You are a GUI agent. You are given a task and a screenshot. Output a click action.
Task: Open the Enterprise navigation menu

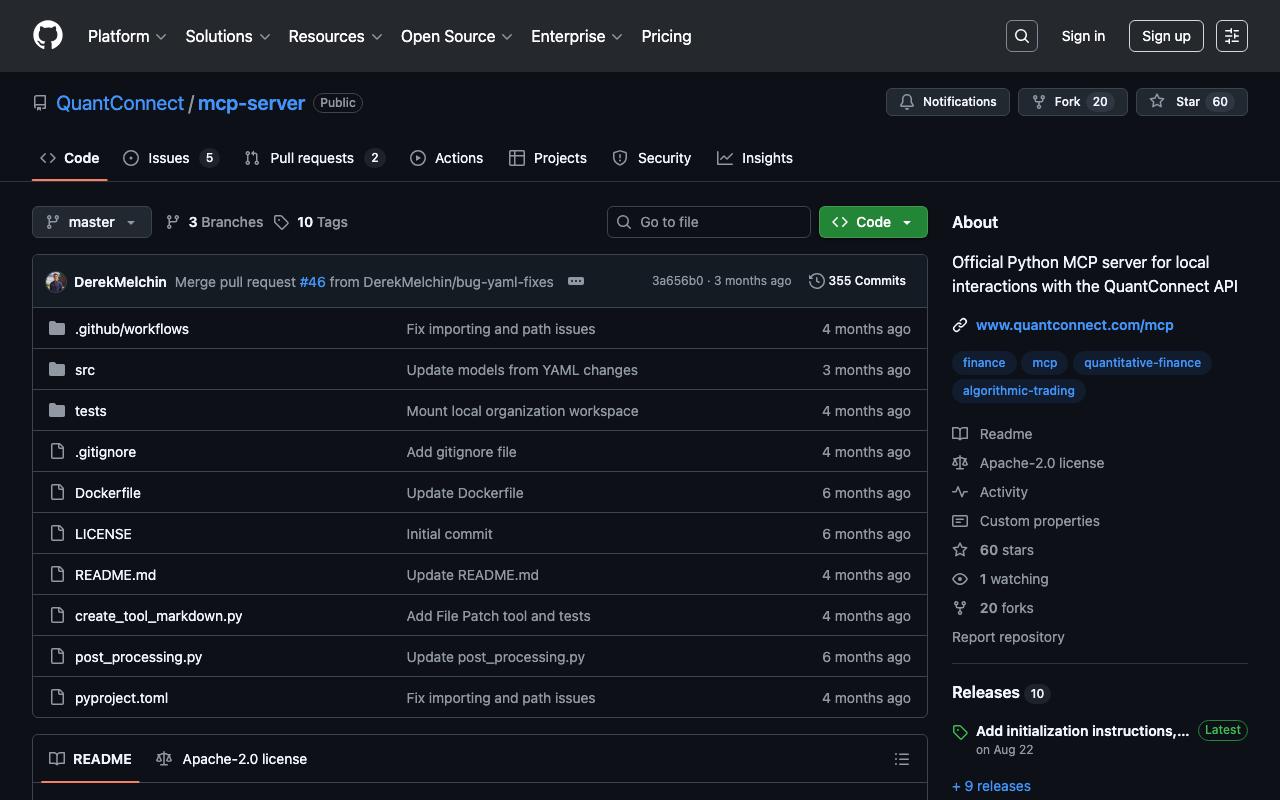coord(576,36)
